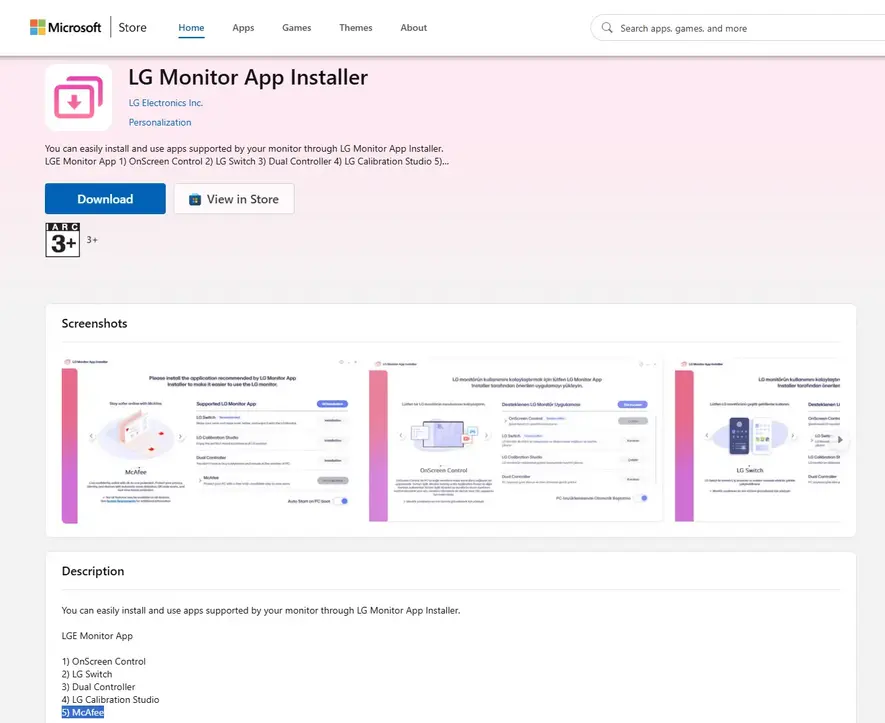Open the Apps tab
The image size is (885, 723).
(x=243, y=28)
